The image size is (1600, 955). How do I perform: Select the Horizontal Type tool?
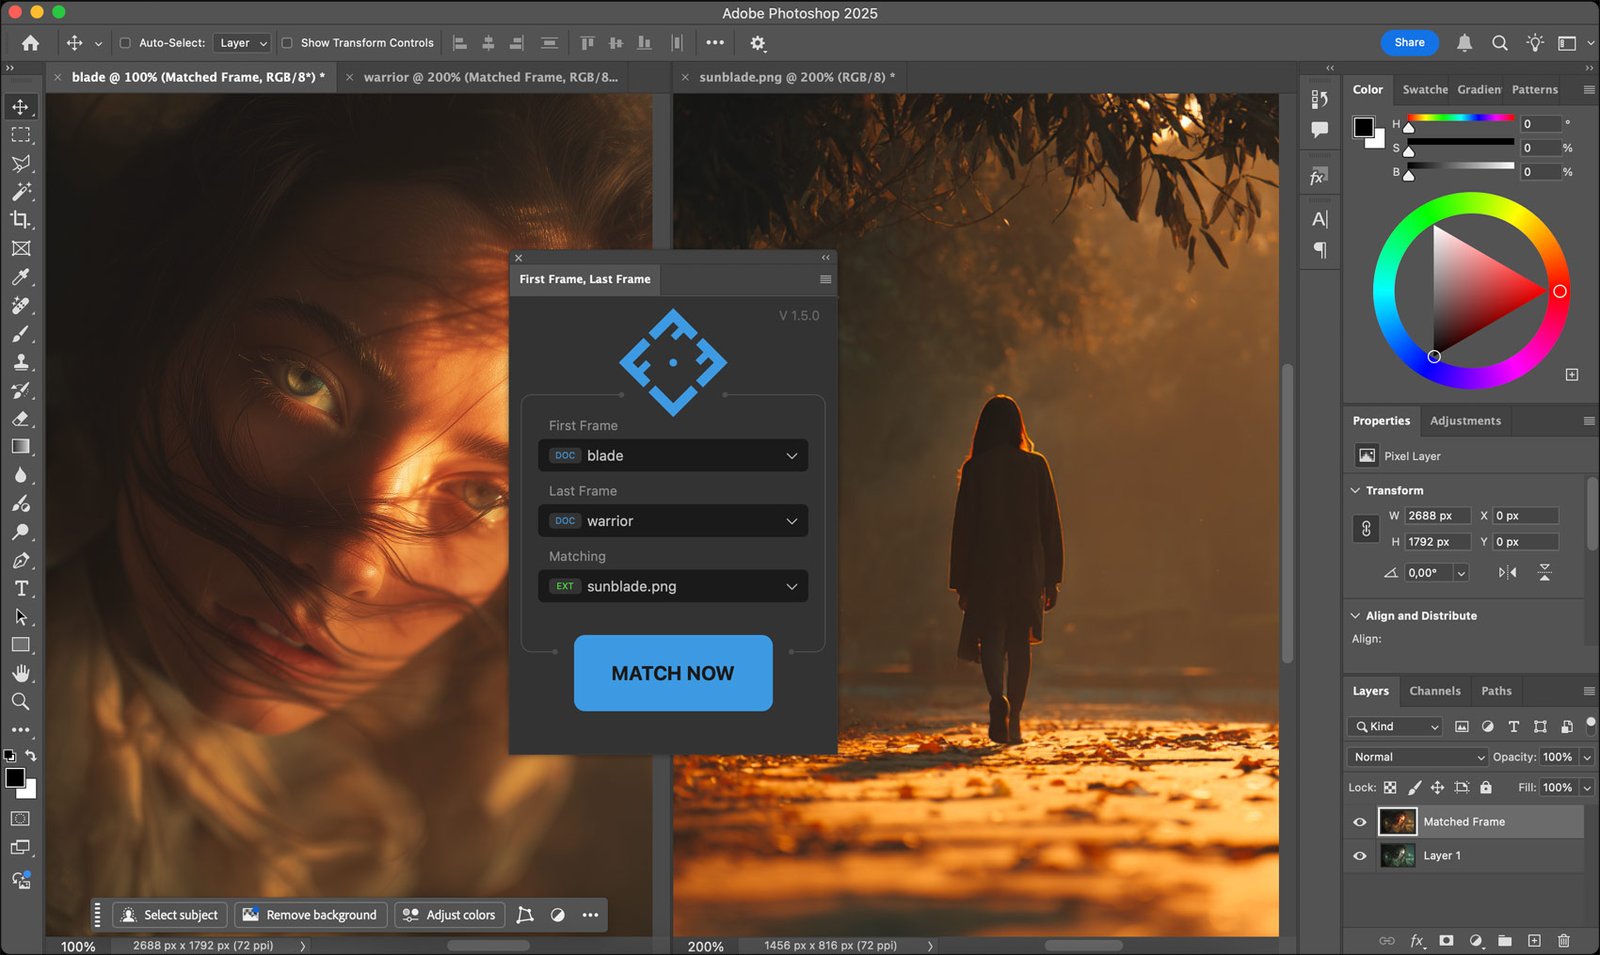[20, 589]
